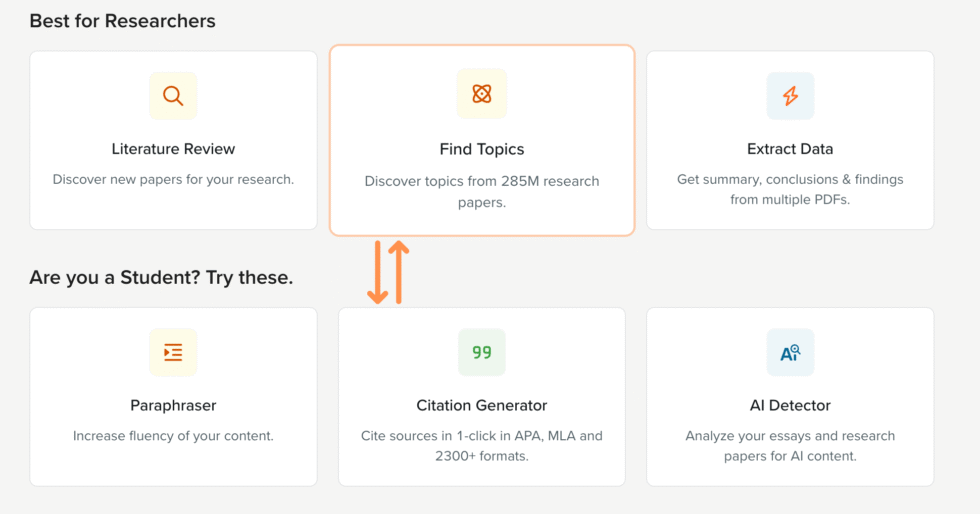
Task: Open the Extract Data title link
Action: (x=790, y=149)
